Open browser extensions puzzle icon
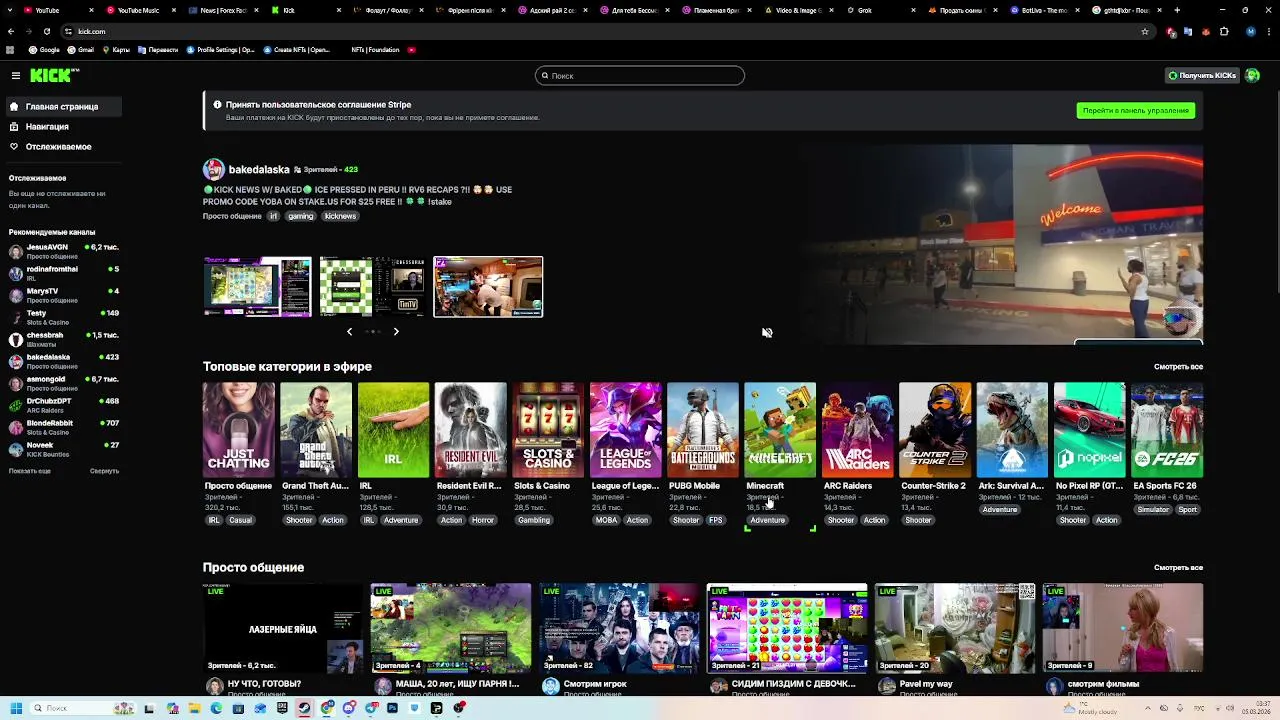The width and height of the screenshot is (1280, 720). tap(1224, 31)
